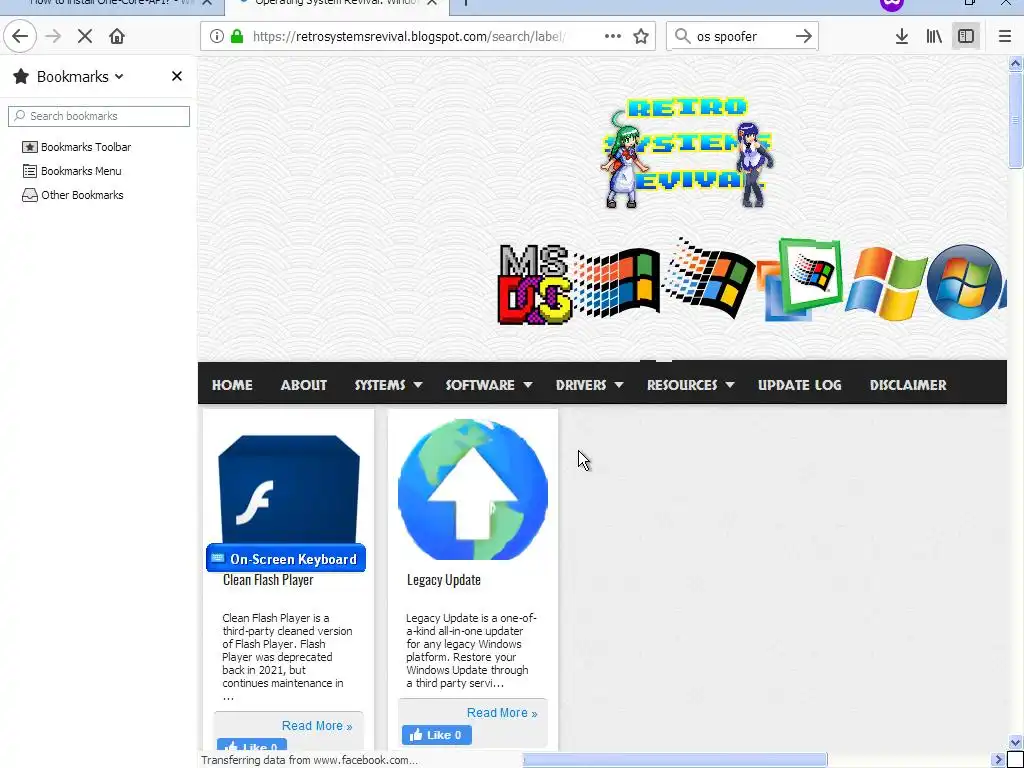
Task: Click the Windows 95 flag logo
Action: click(708, 278)
